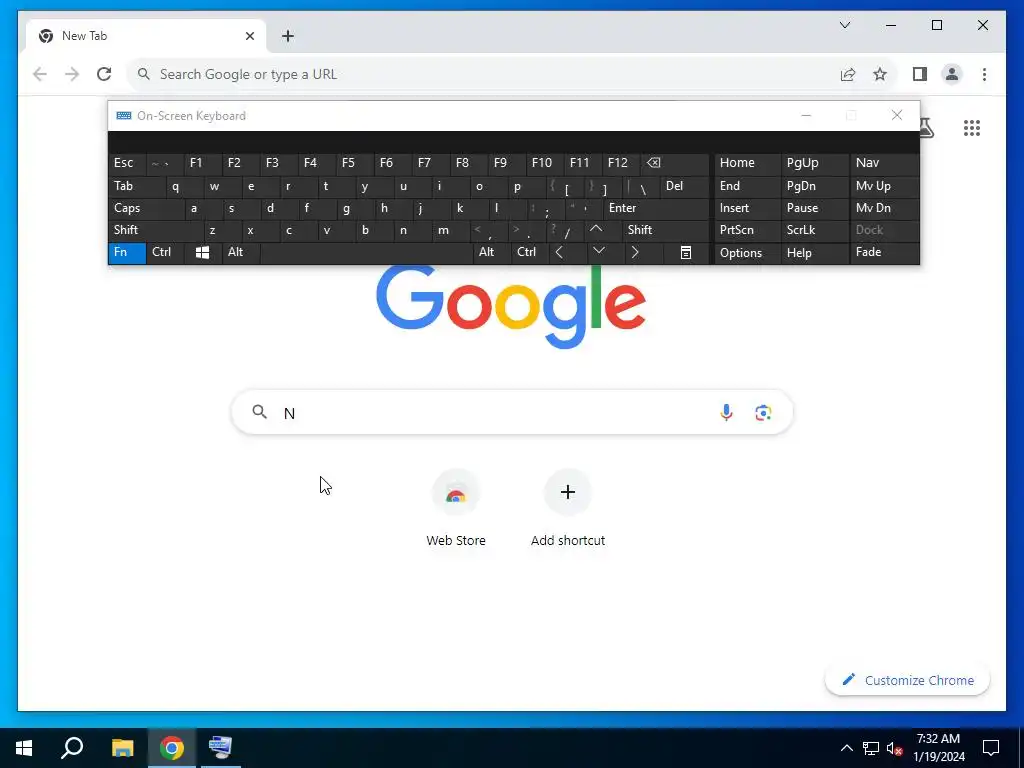
Task: Toggle left Alt key
Action: tap(241, 253)
